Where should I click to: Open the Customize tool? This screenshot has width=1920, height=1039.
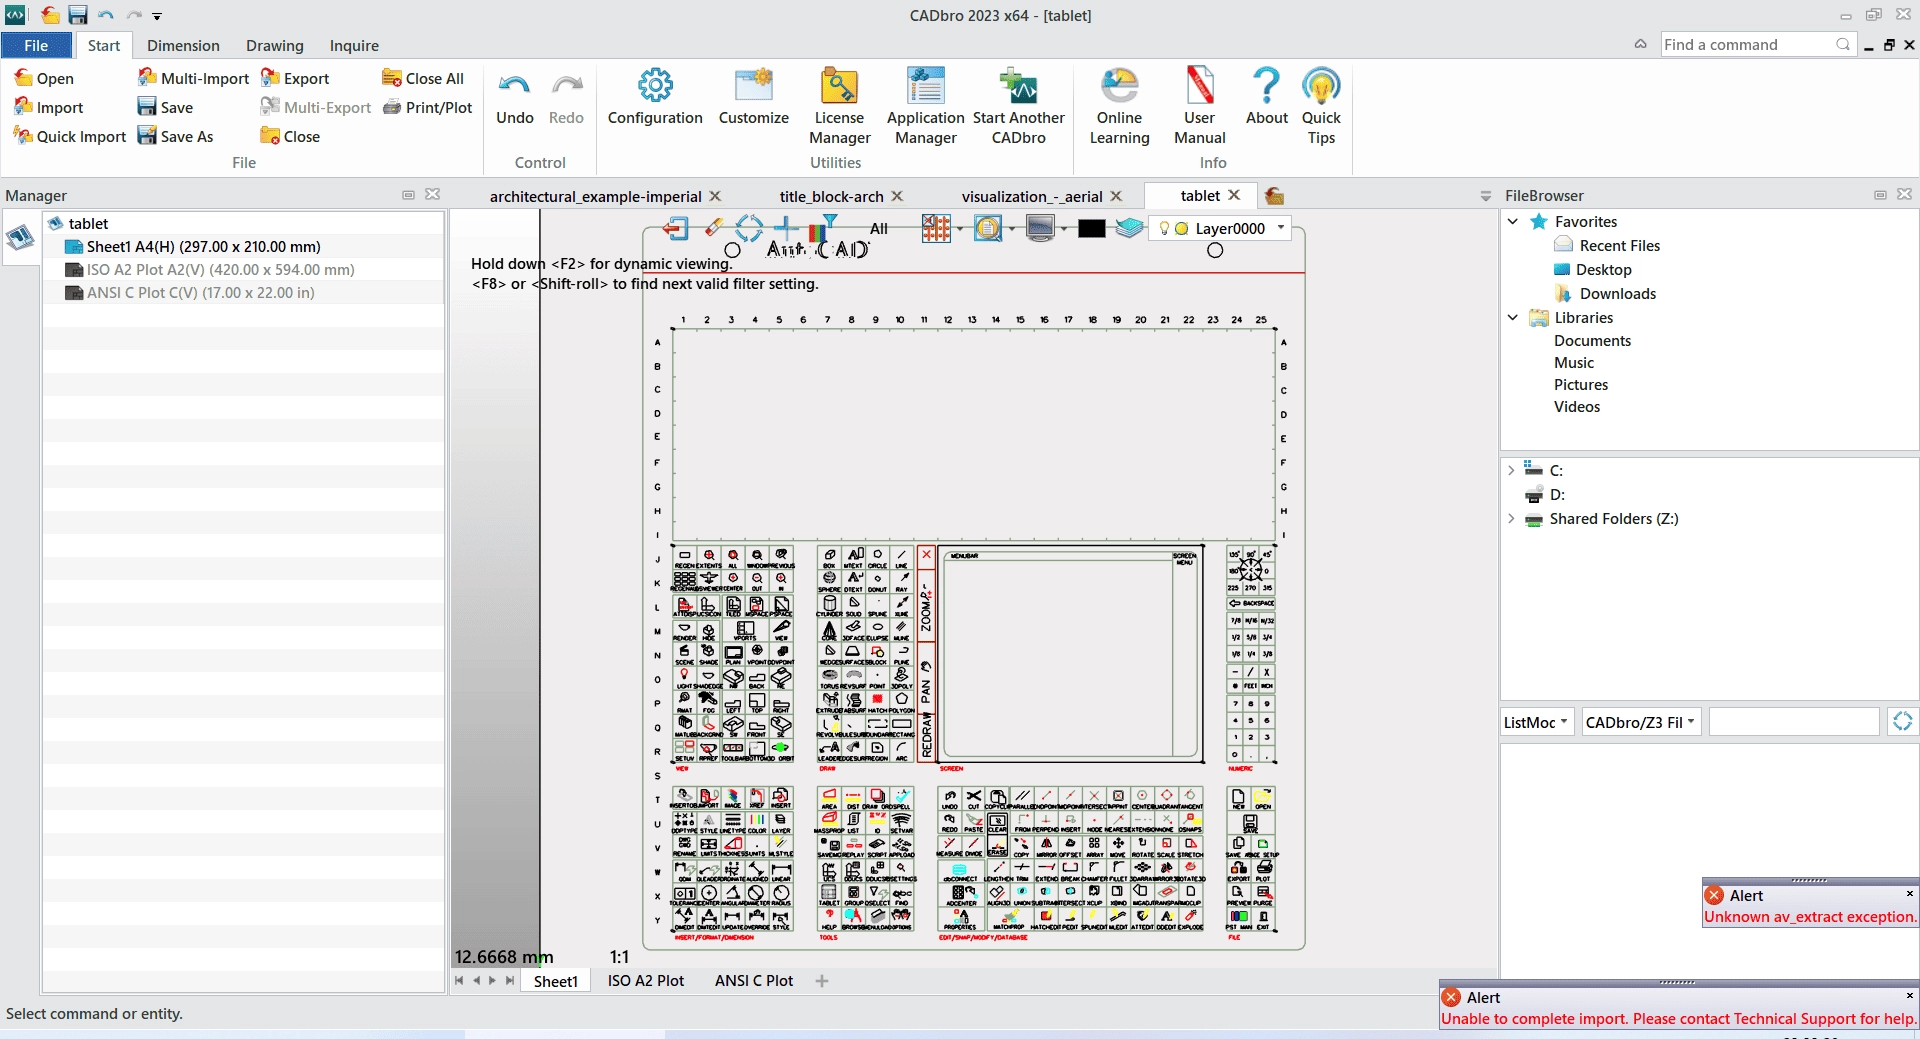coord(754,98)
